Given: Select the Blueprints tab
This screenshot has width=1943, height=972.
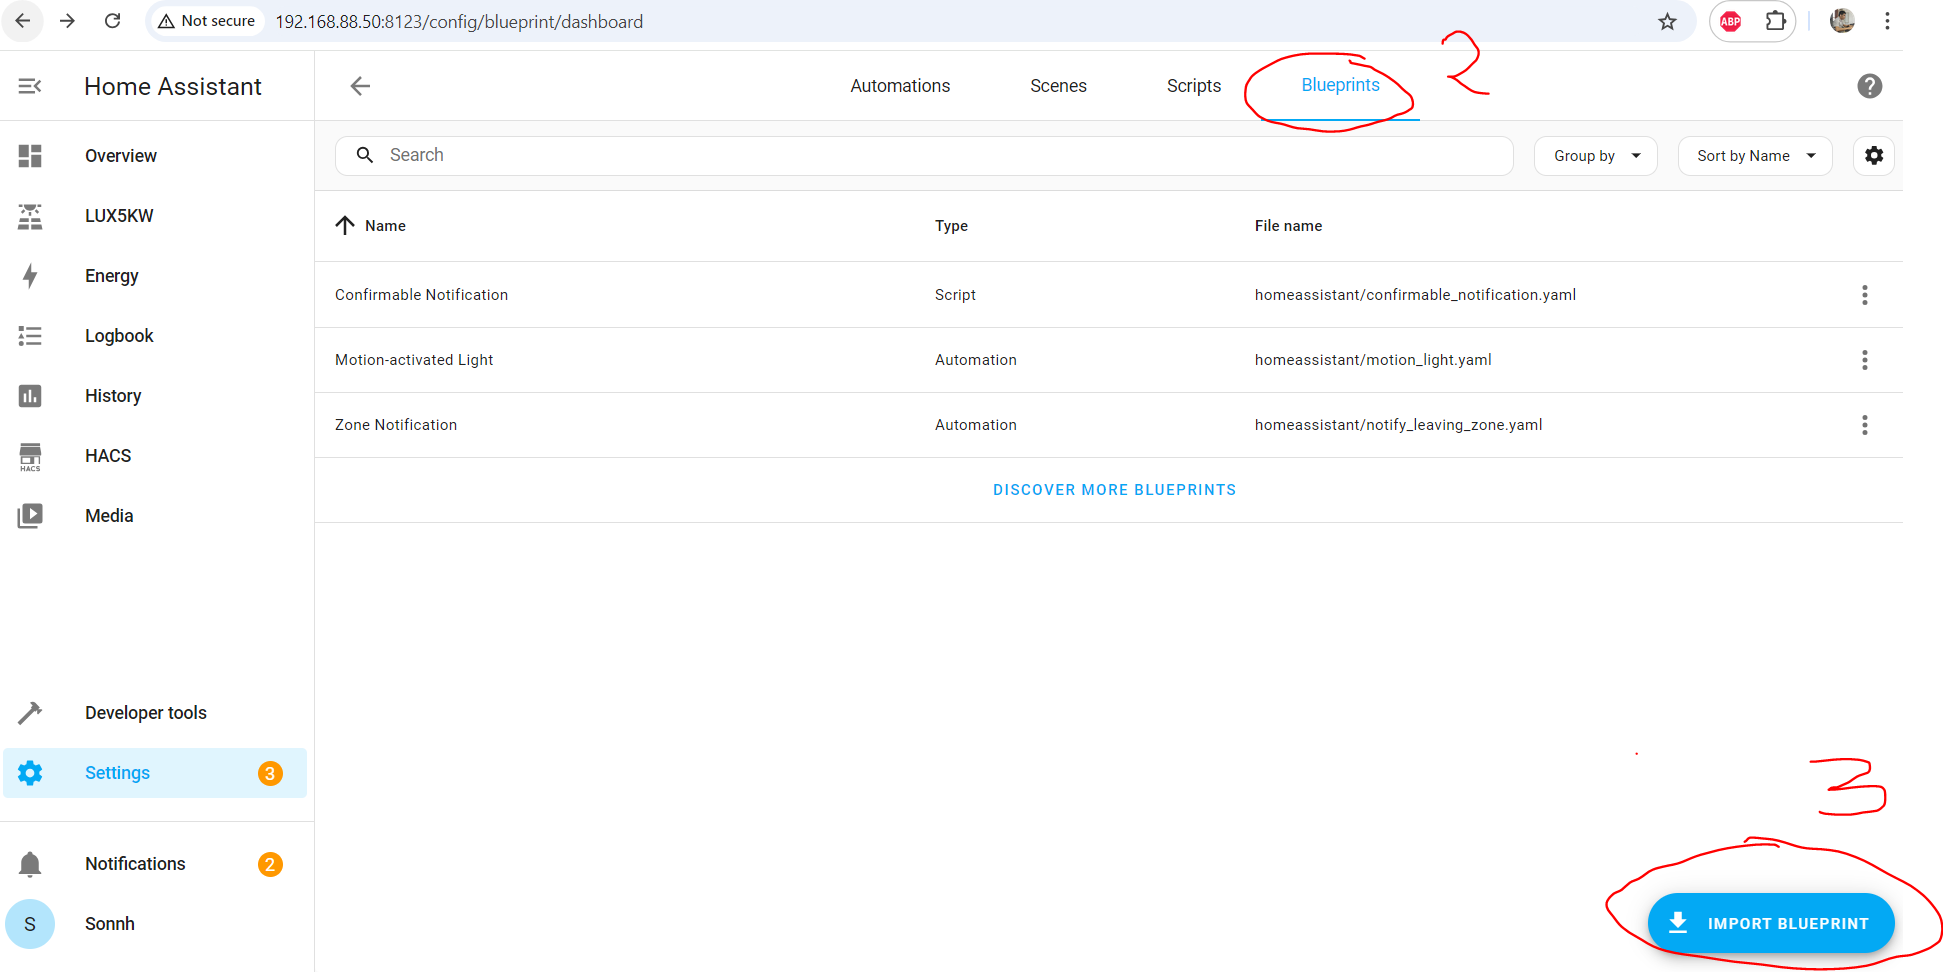Looking at the screenshot, I should coord(1340,86).
